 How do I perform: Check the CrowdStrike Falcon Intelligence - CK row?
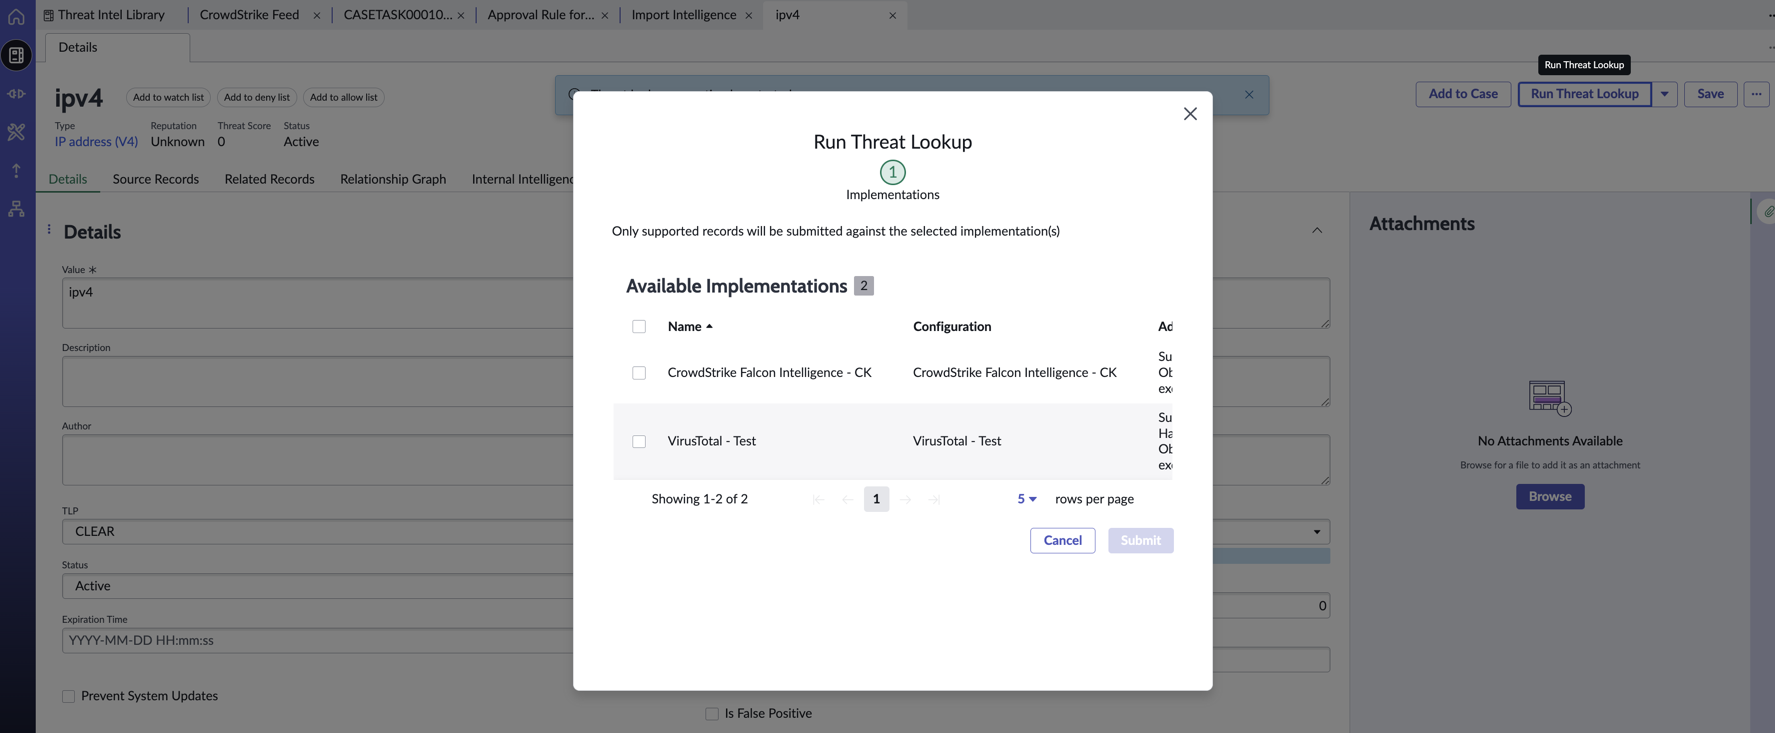click(639, 373)
